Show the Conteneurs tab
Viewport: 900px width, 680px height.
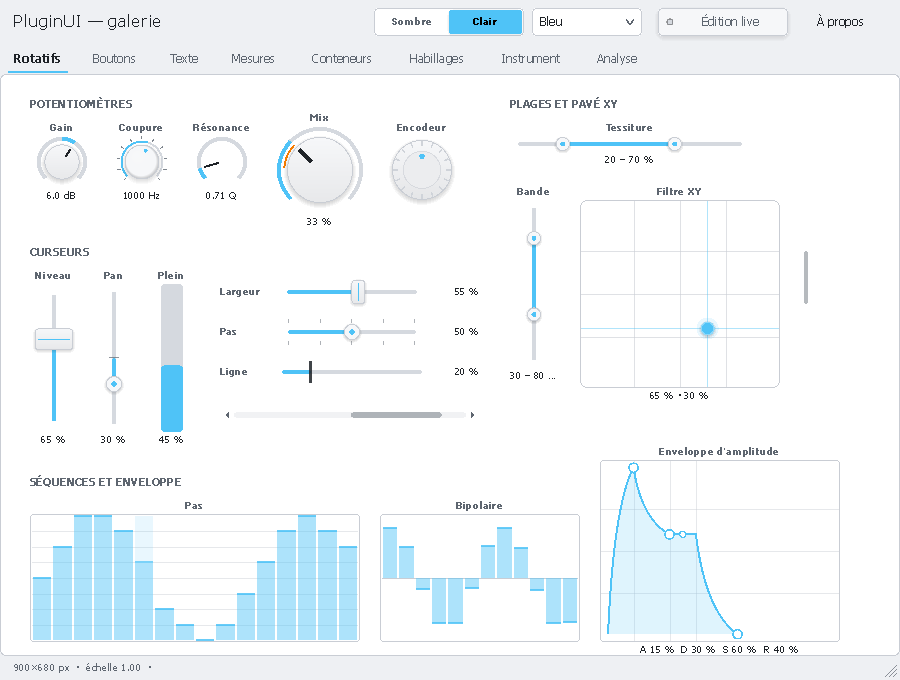click(x=341, y=59)
